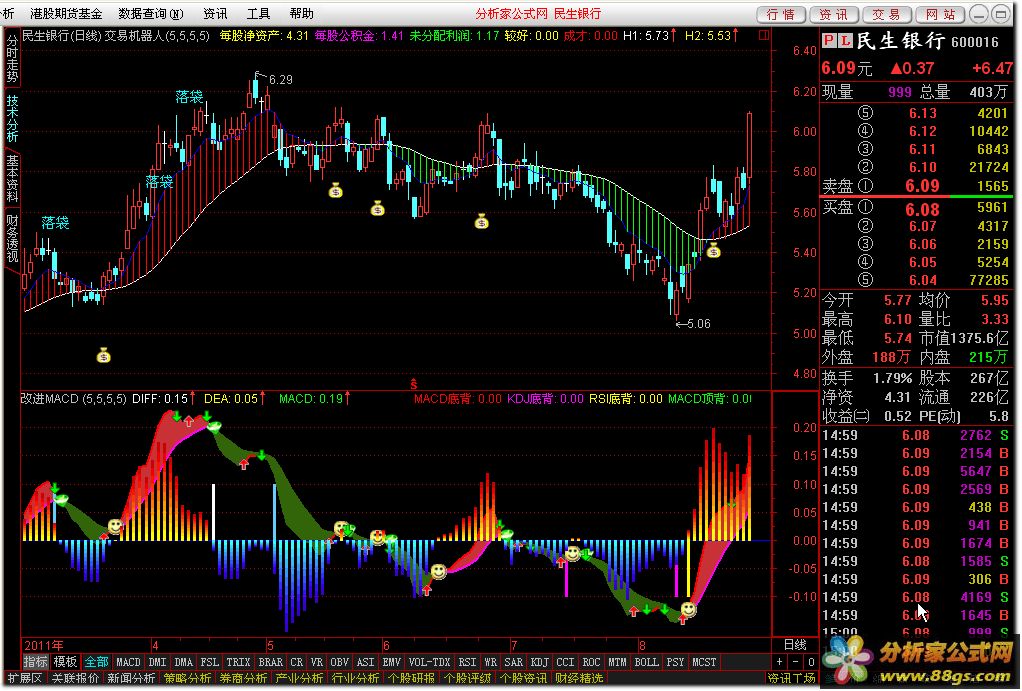Click the minus zoom button below 日线
The image size is (1022, 691).
tap(795, 662)
